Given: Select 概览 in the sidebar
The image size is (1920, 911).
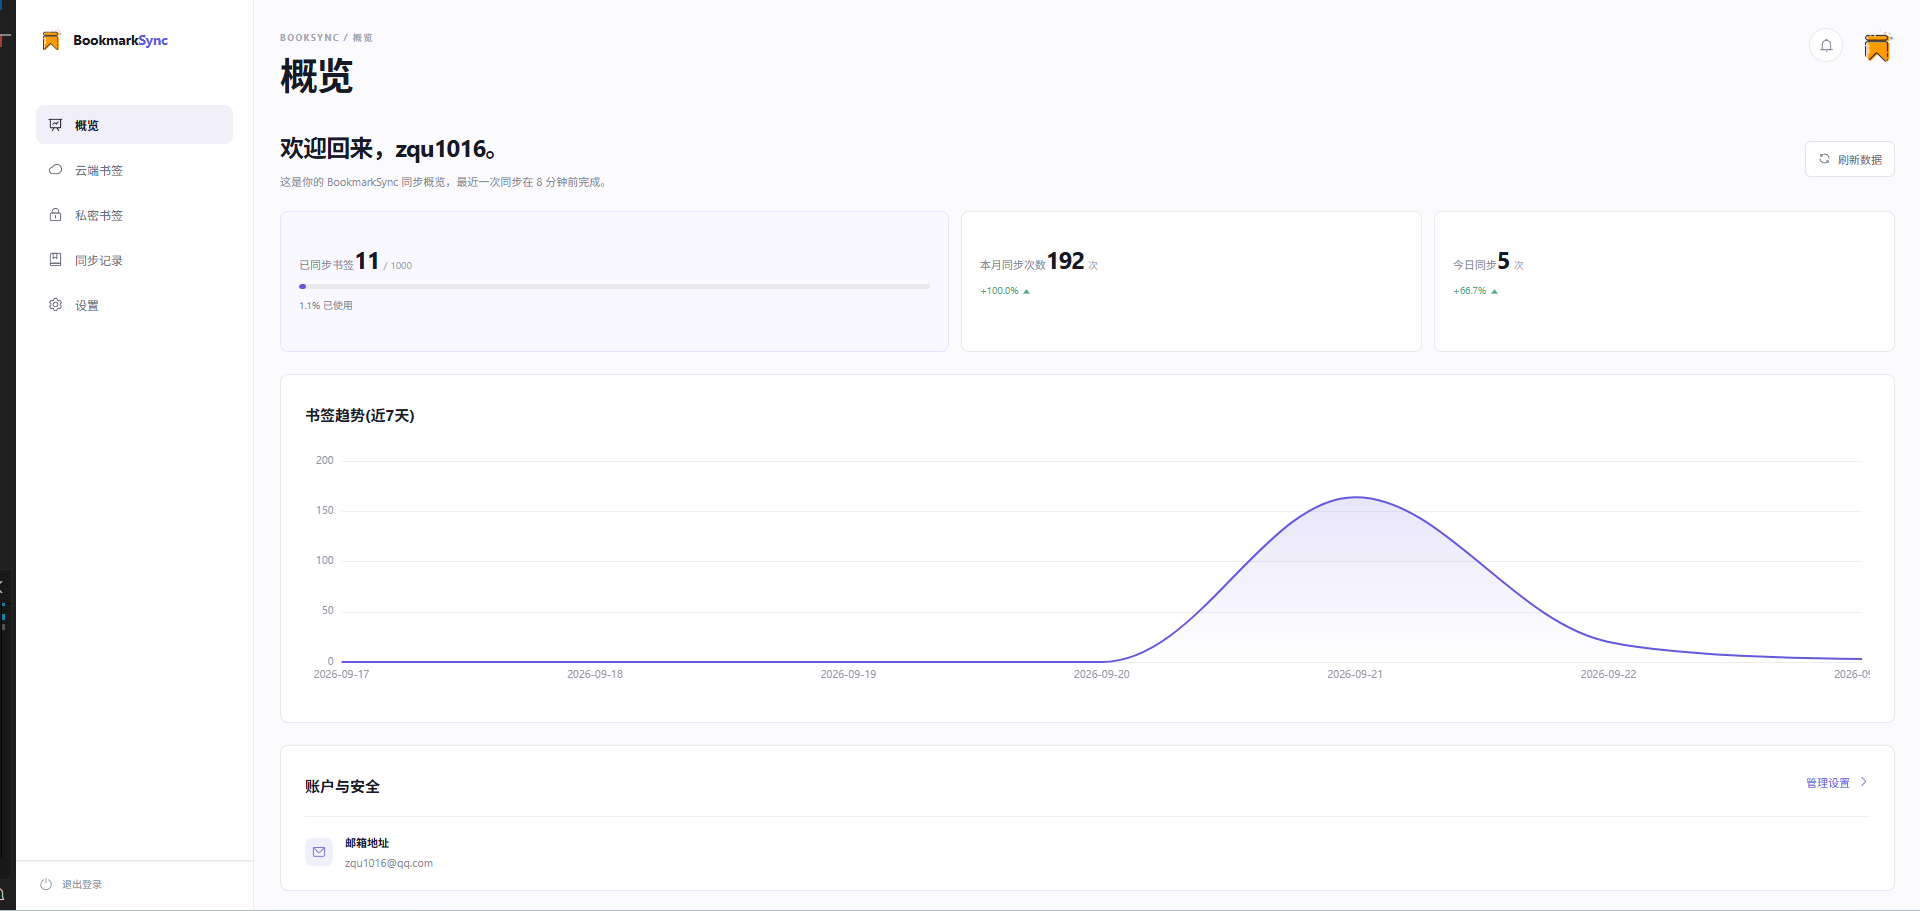Looking at the screenshot, I should [134, 125].
